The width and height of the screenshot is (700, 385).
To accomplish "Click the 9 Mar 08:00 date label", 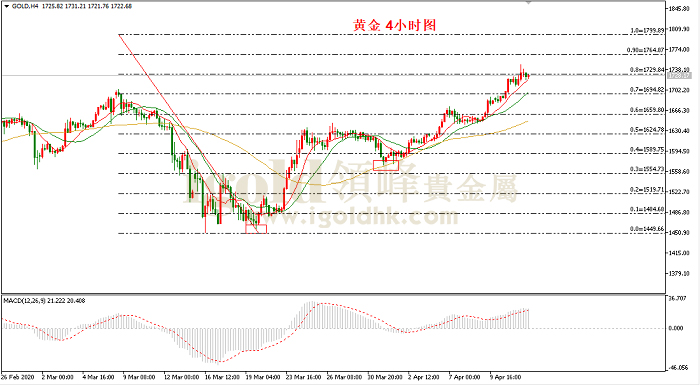I will click(139, 377).
